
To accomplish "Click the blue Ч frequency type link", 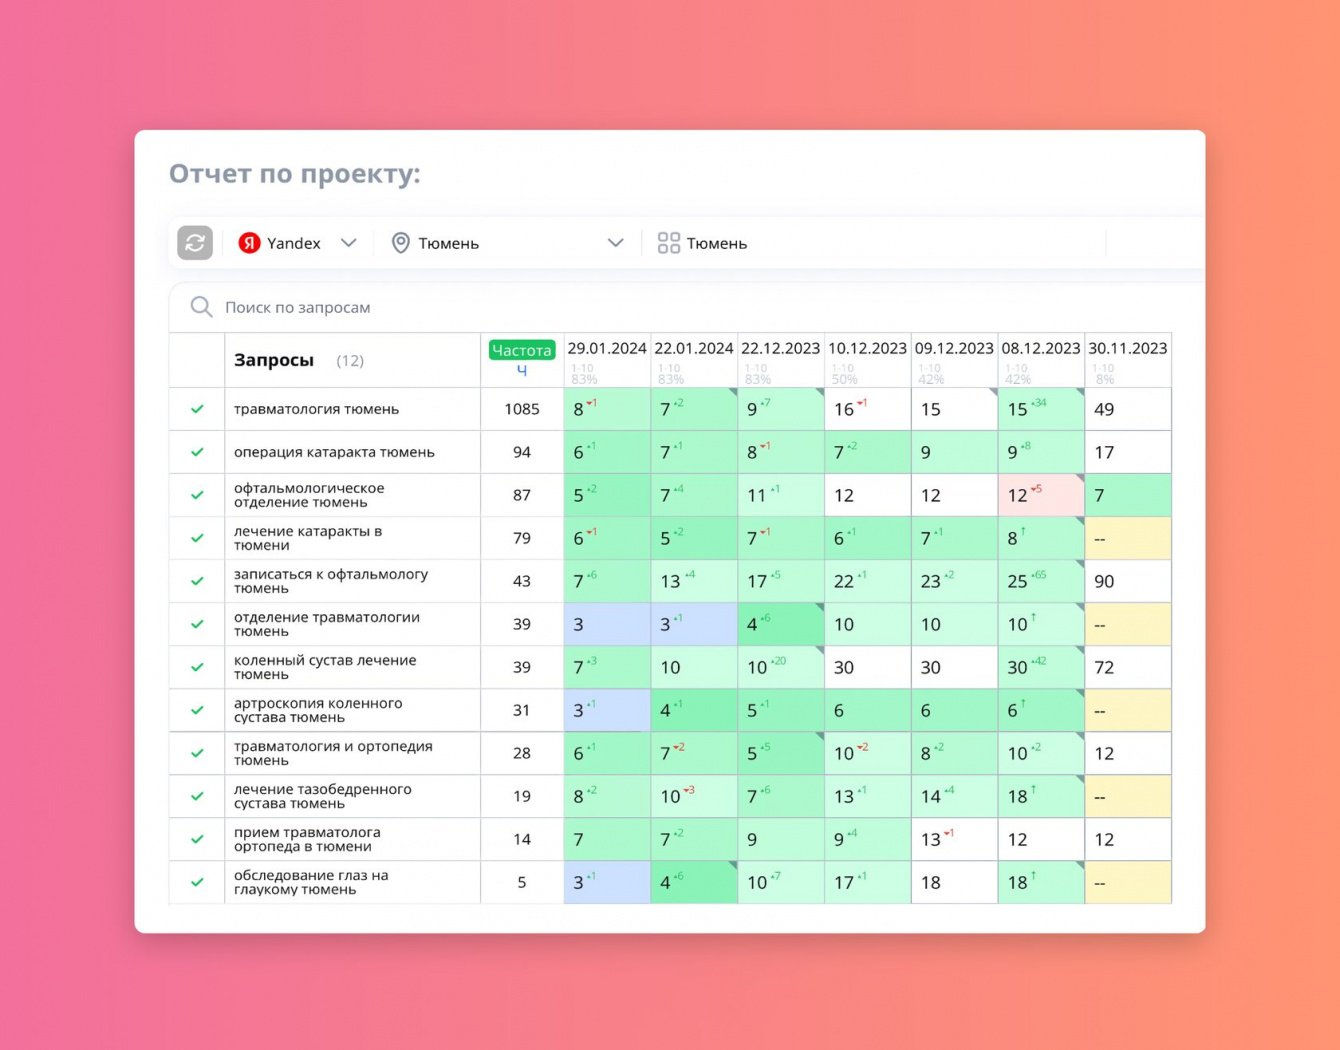I will 522,370.
